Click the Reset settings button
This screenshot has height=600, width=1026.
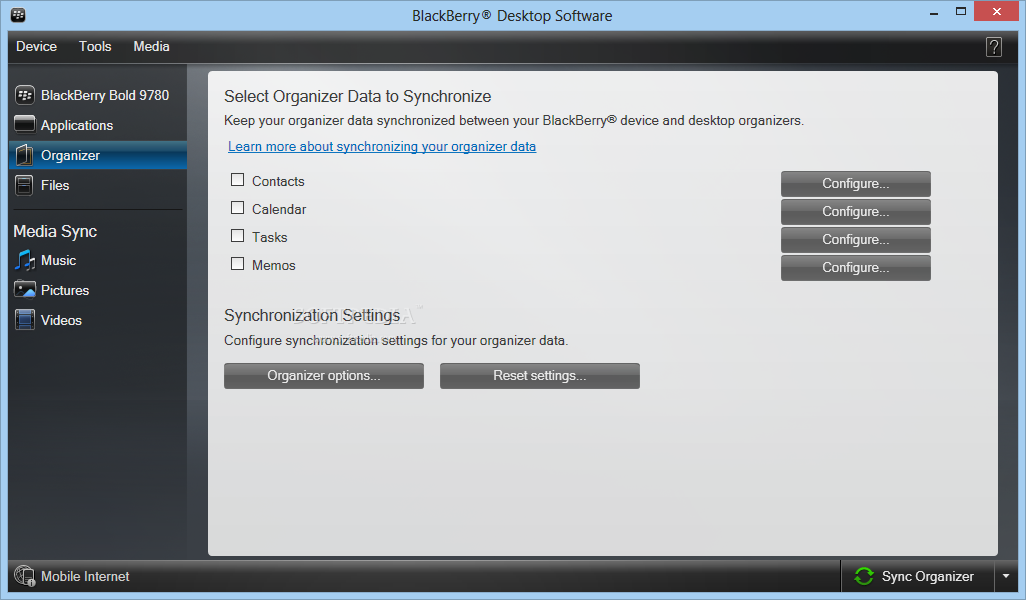point(540,376)
